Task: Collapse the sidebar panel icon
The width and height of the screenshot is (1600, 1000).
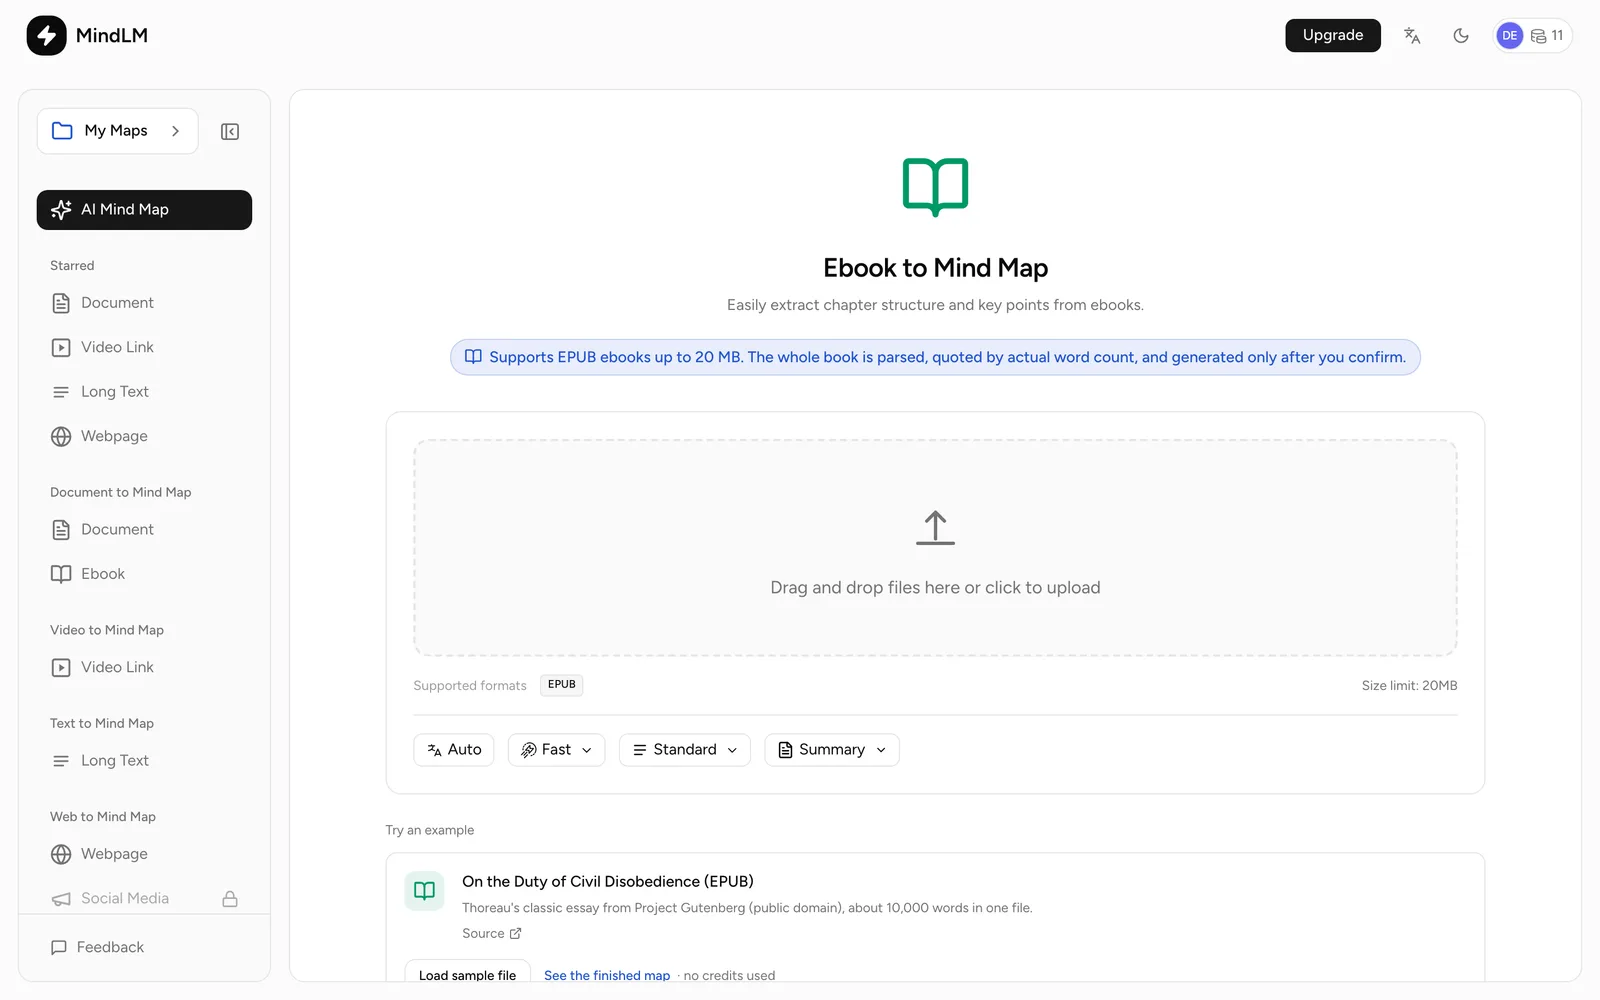Action: point(230,131)
